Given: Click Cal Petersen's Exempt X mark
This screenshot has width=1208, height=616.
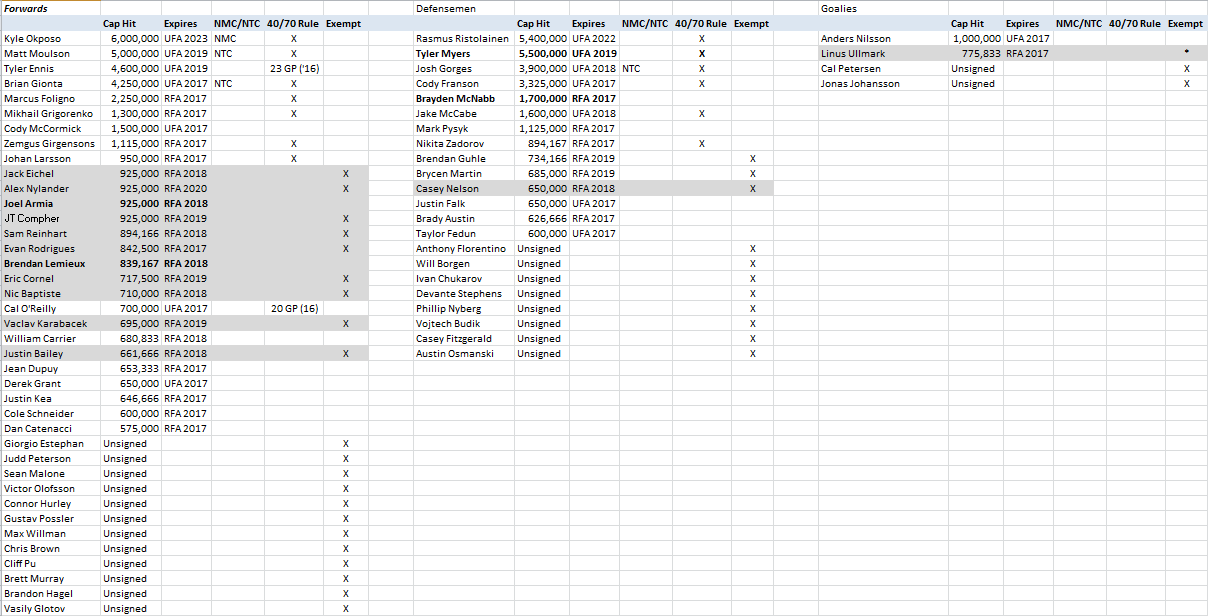Looking at the screenshot, I should click(1186, 68).
